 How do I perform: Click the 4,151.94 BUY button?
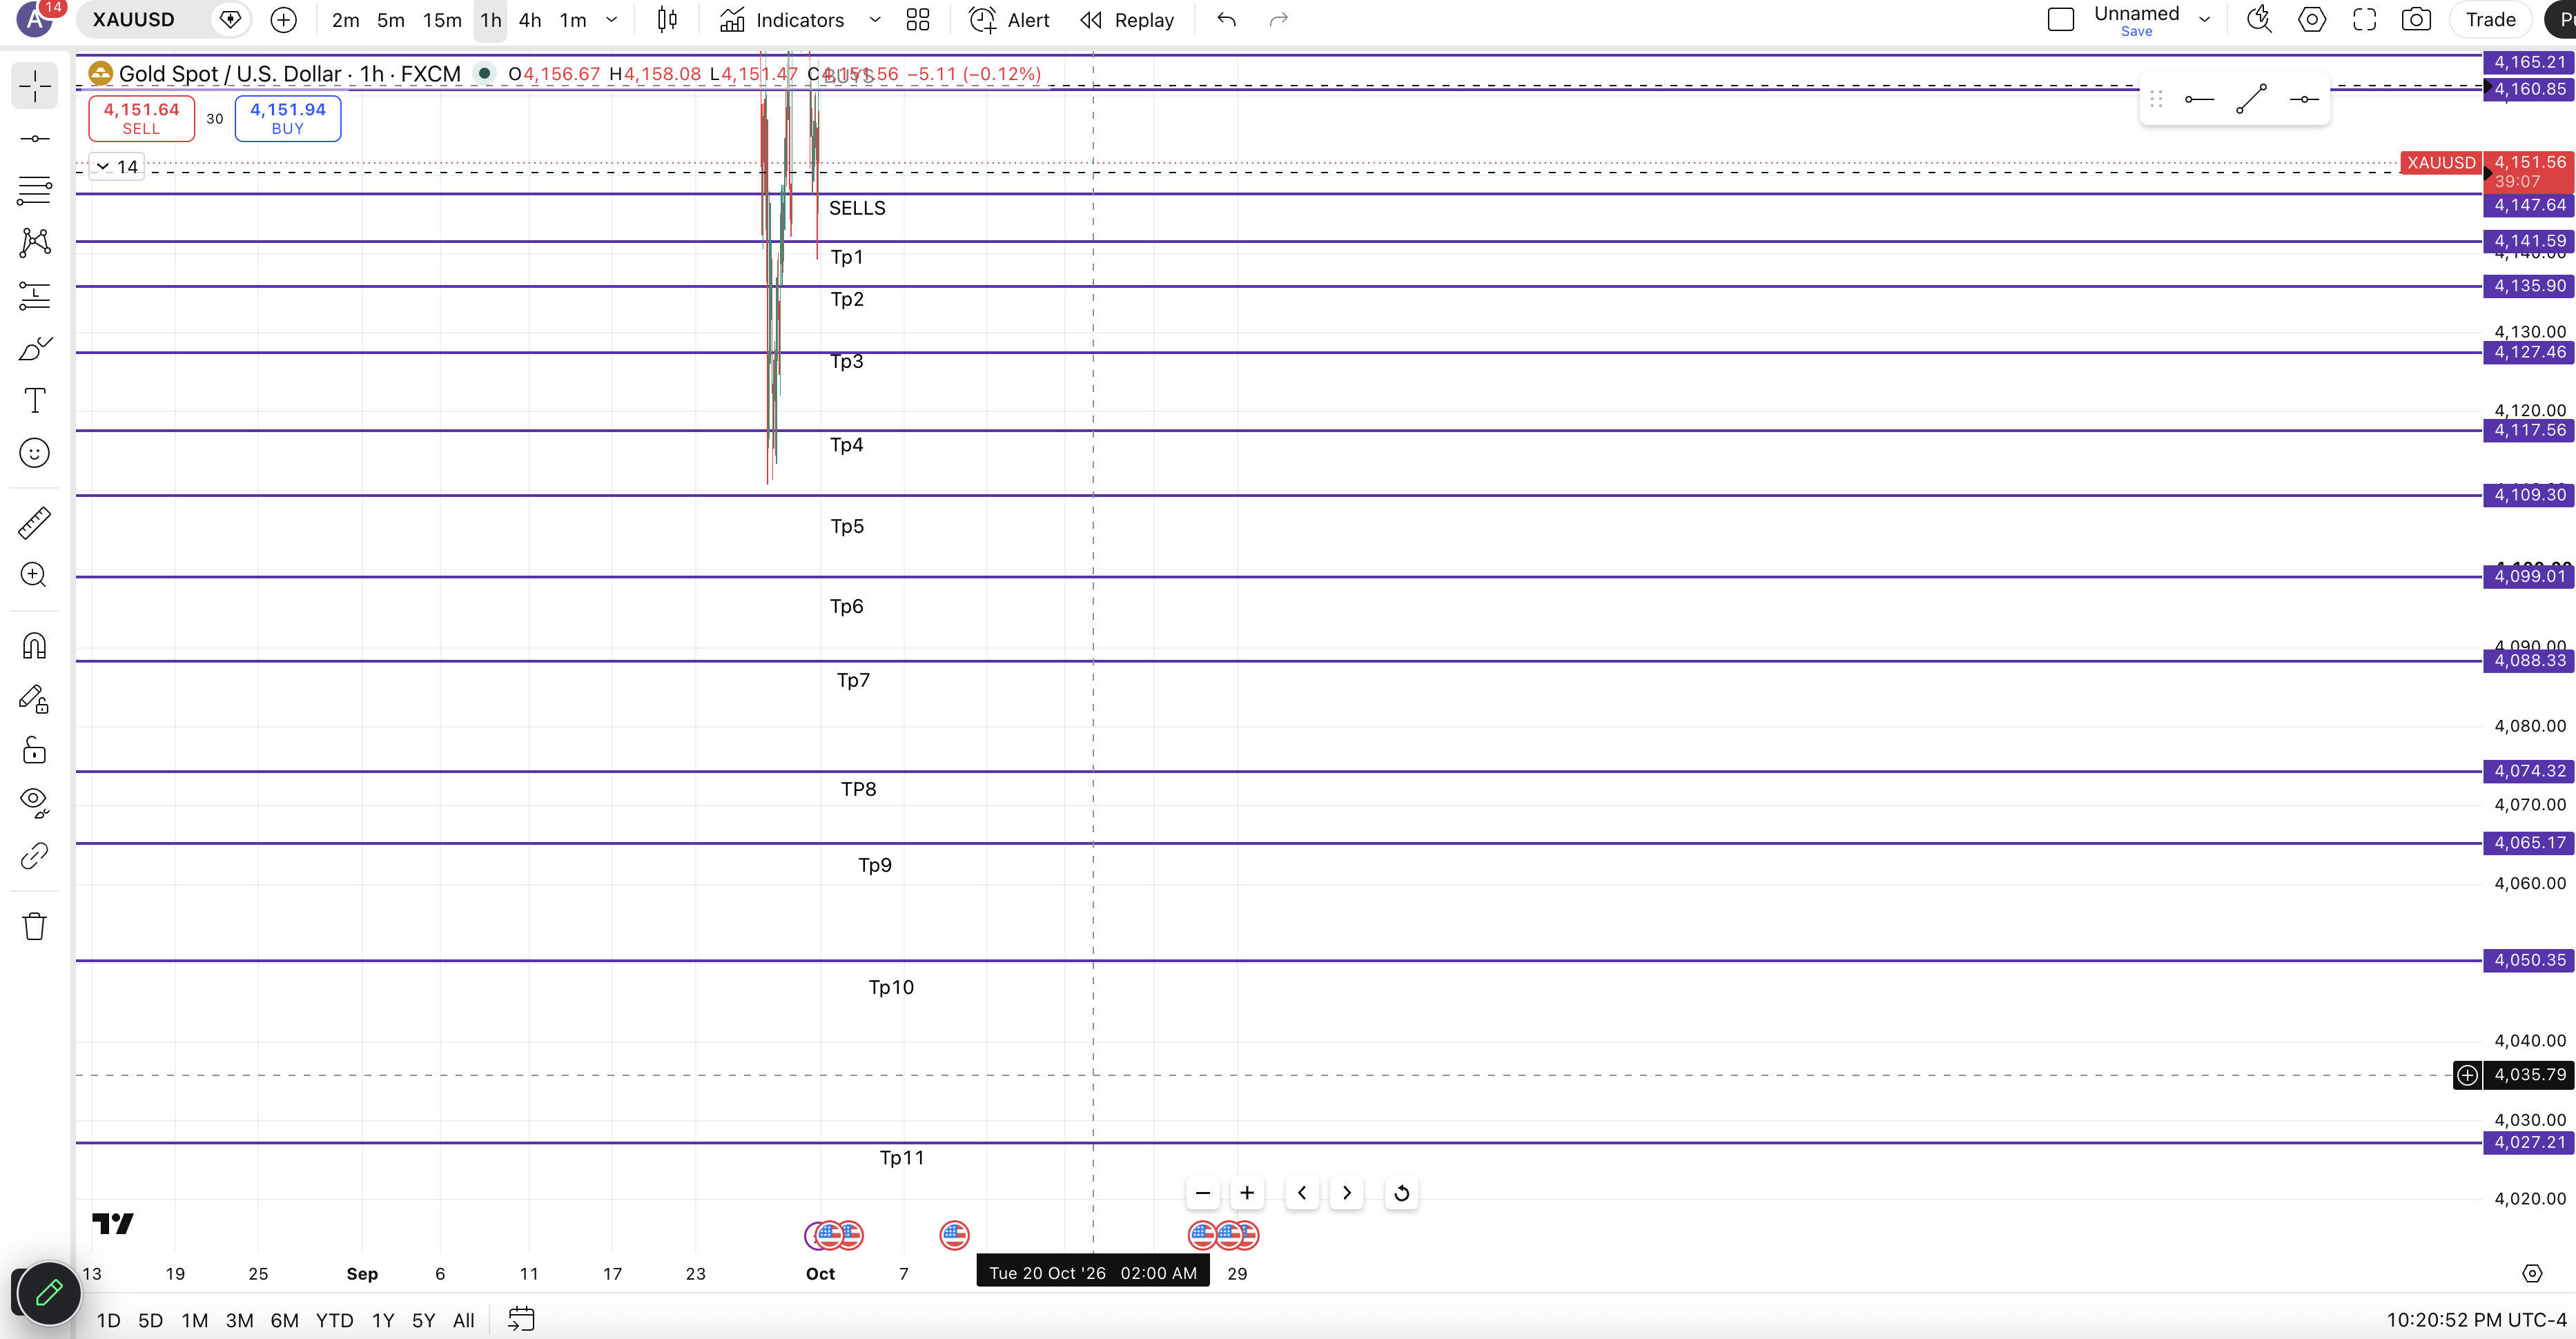point(288,118)
